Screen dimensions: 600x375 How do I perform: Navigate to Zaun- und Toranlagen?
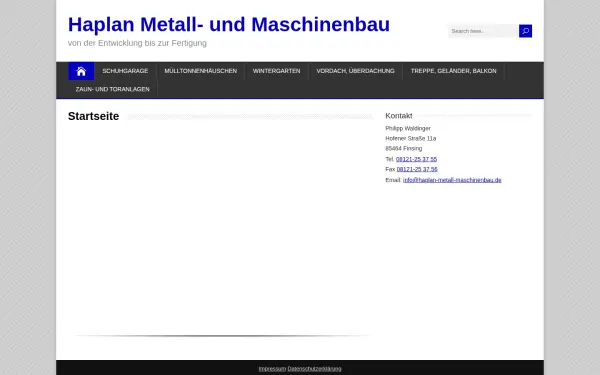click(112, 89)
